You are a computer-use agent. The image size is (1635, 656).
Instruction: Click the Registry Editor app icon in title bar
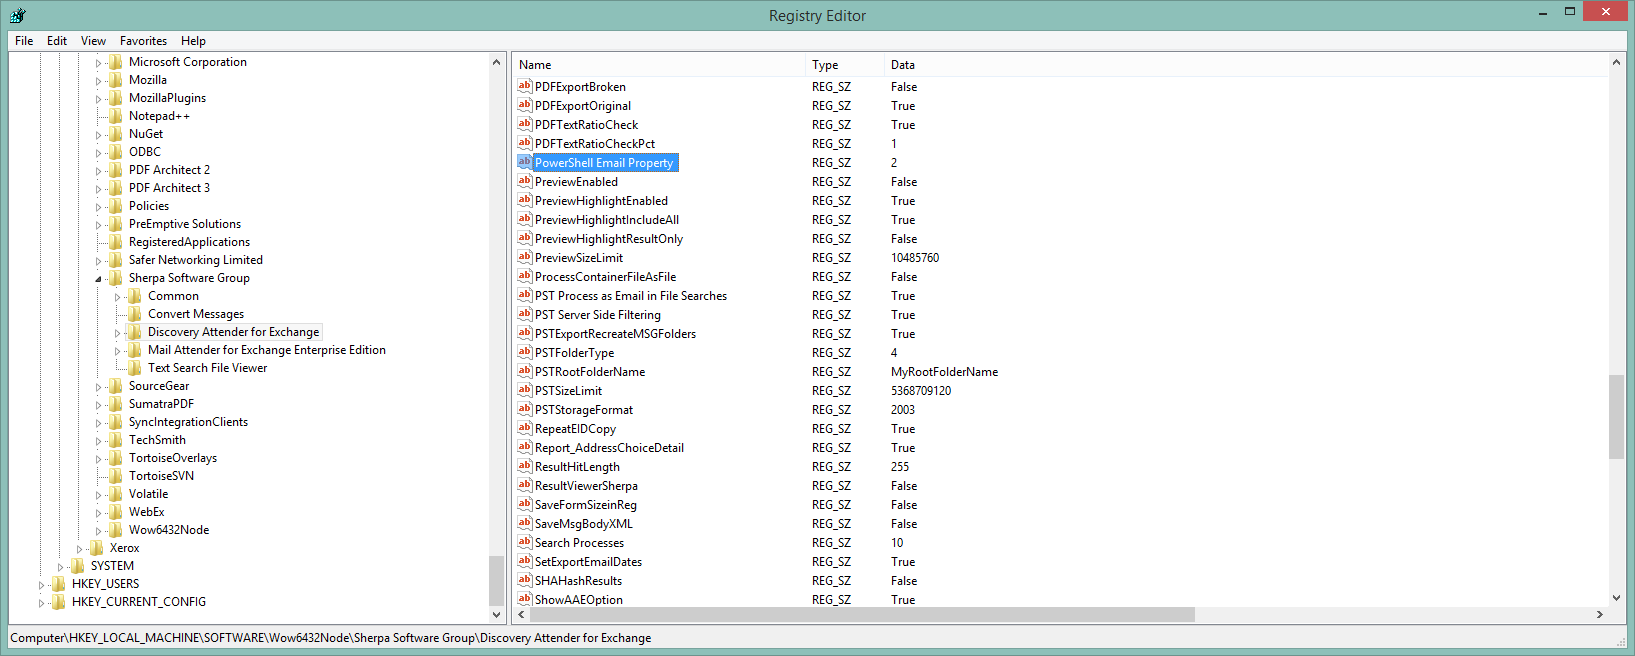(18, 15)
